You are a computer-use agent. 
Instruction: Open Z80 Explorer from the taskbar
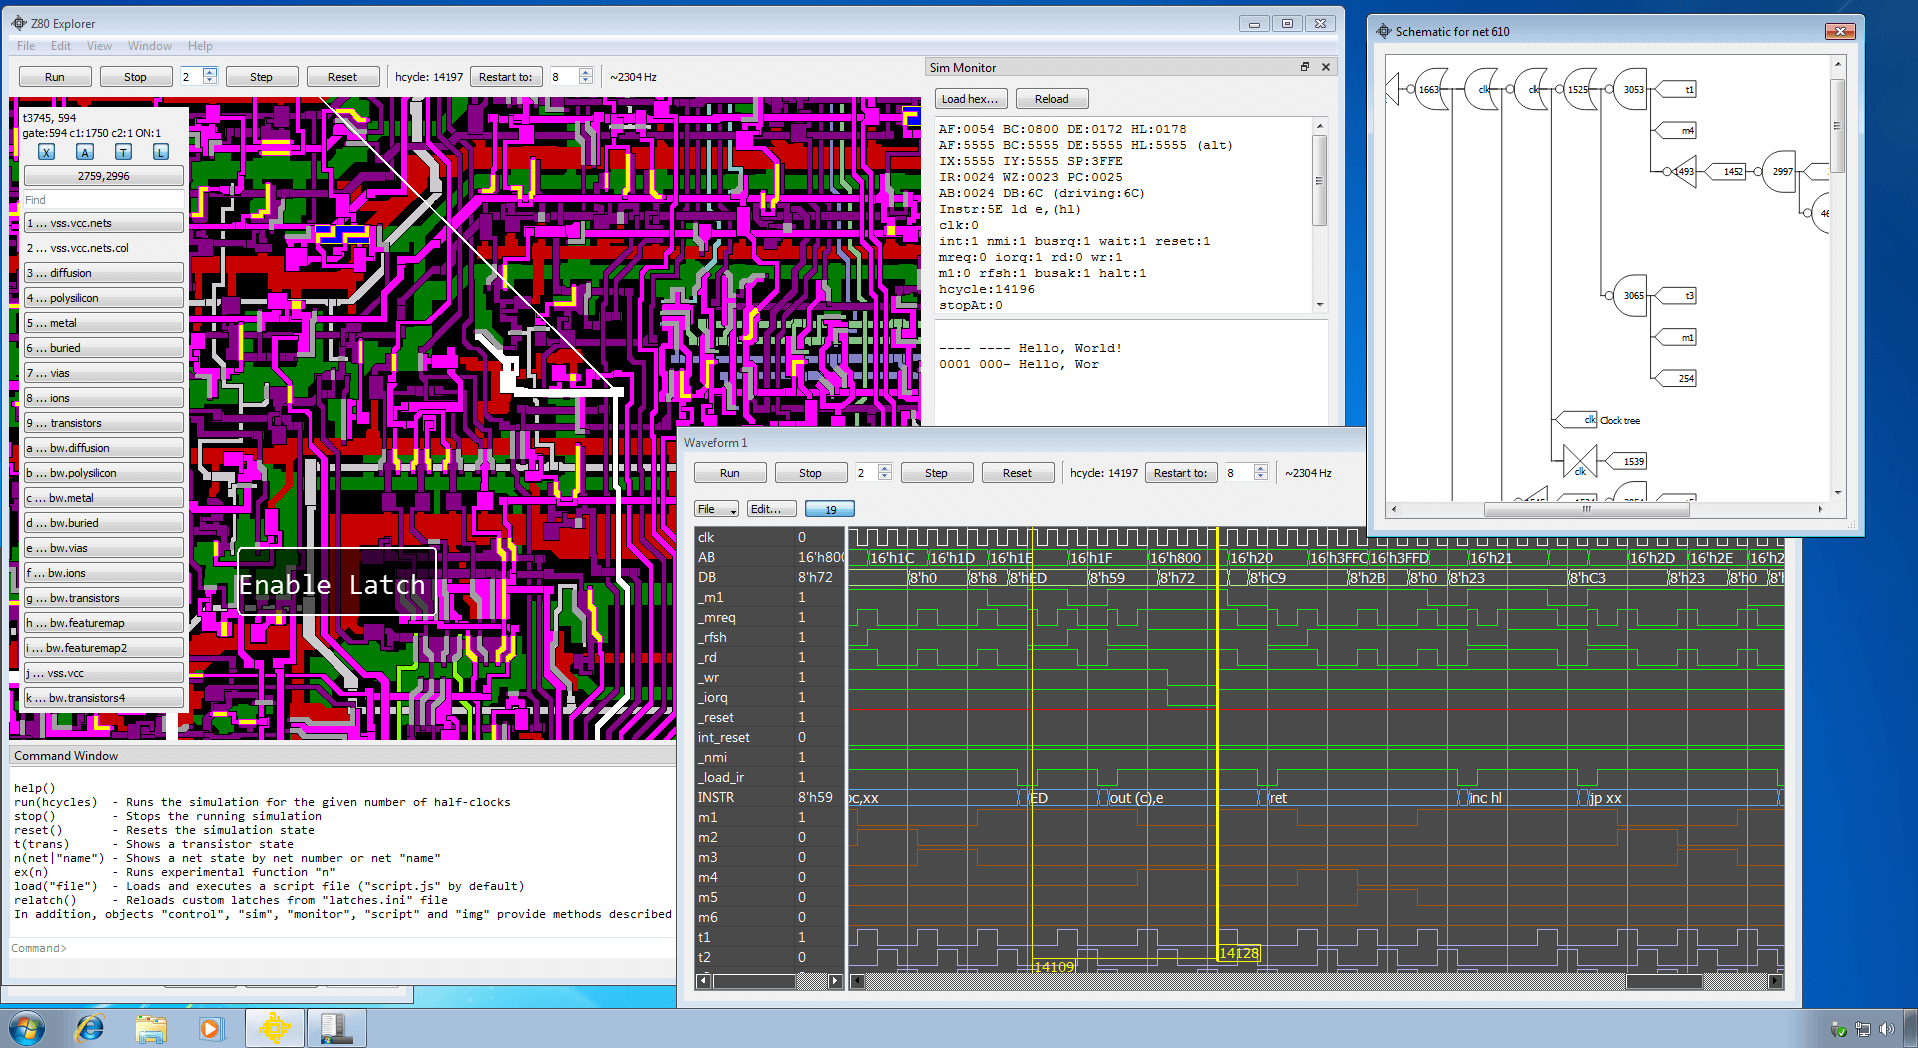coord(274,1027)
